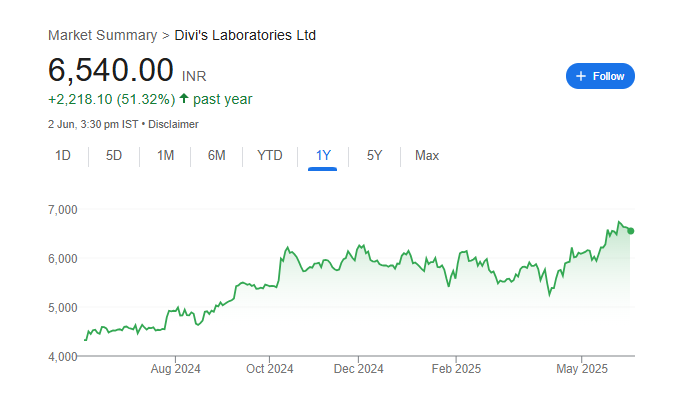This screenshot has width=680, height=395.
Task: Click the Dec 2024 axis label
Action: click(x=359, y=369)
